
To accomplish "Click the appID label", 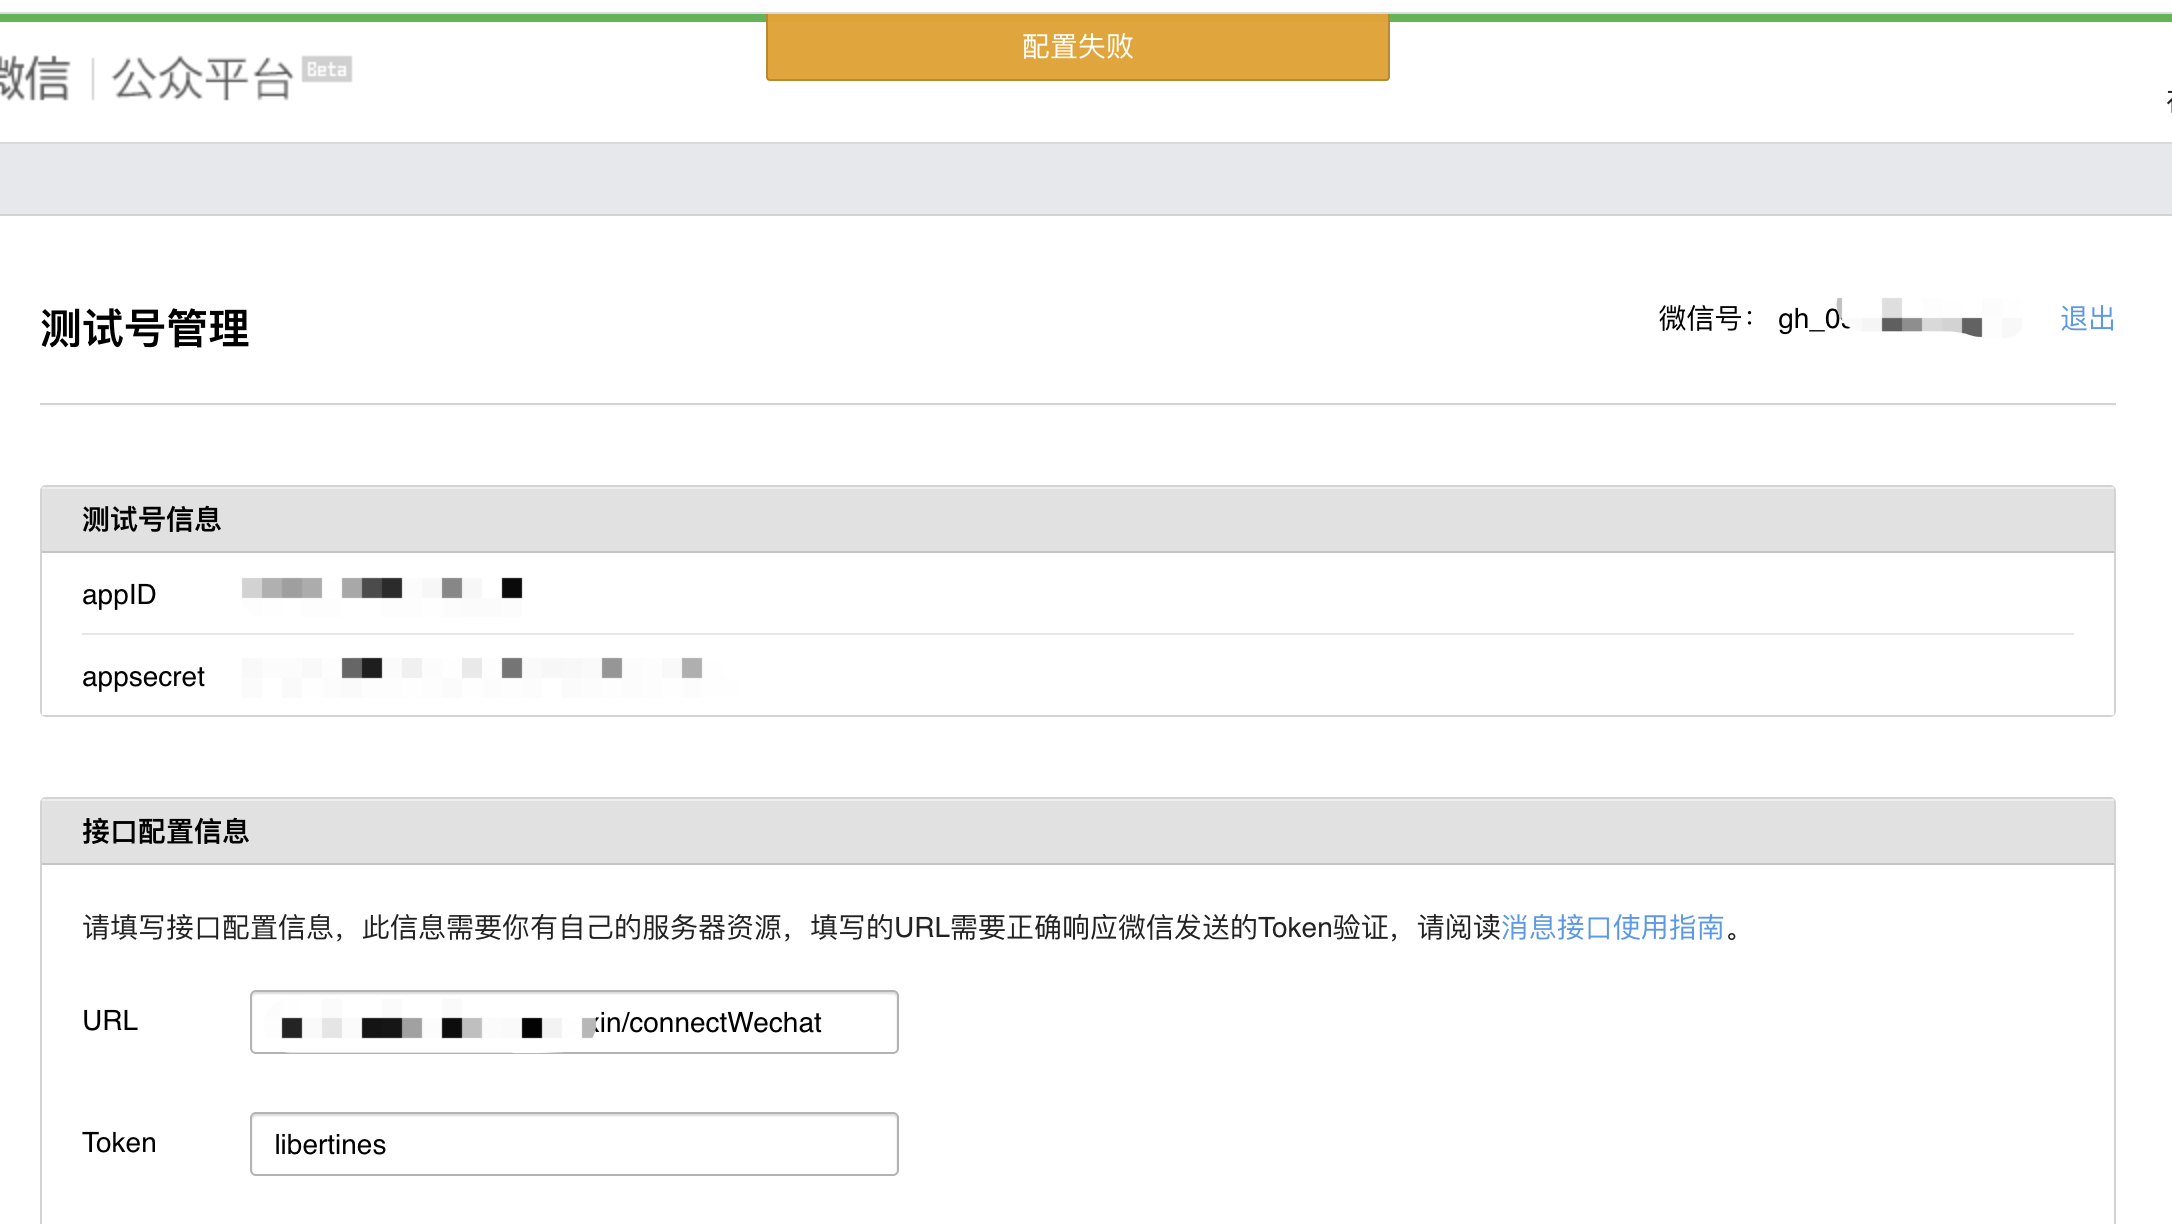I will click(x=118, y=594).
